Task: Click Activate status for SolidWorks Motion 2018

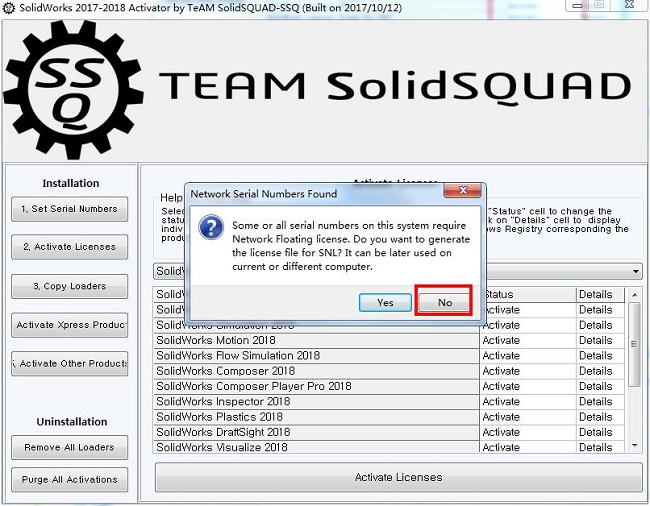Action: (528, 341)
